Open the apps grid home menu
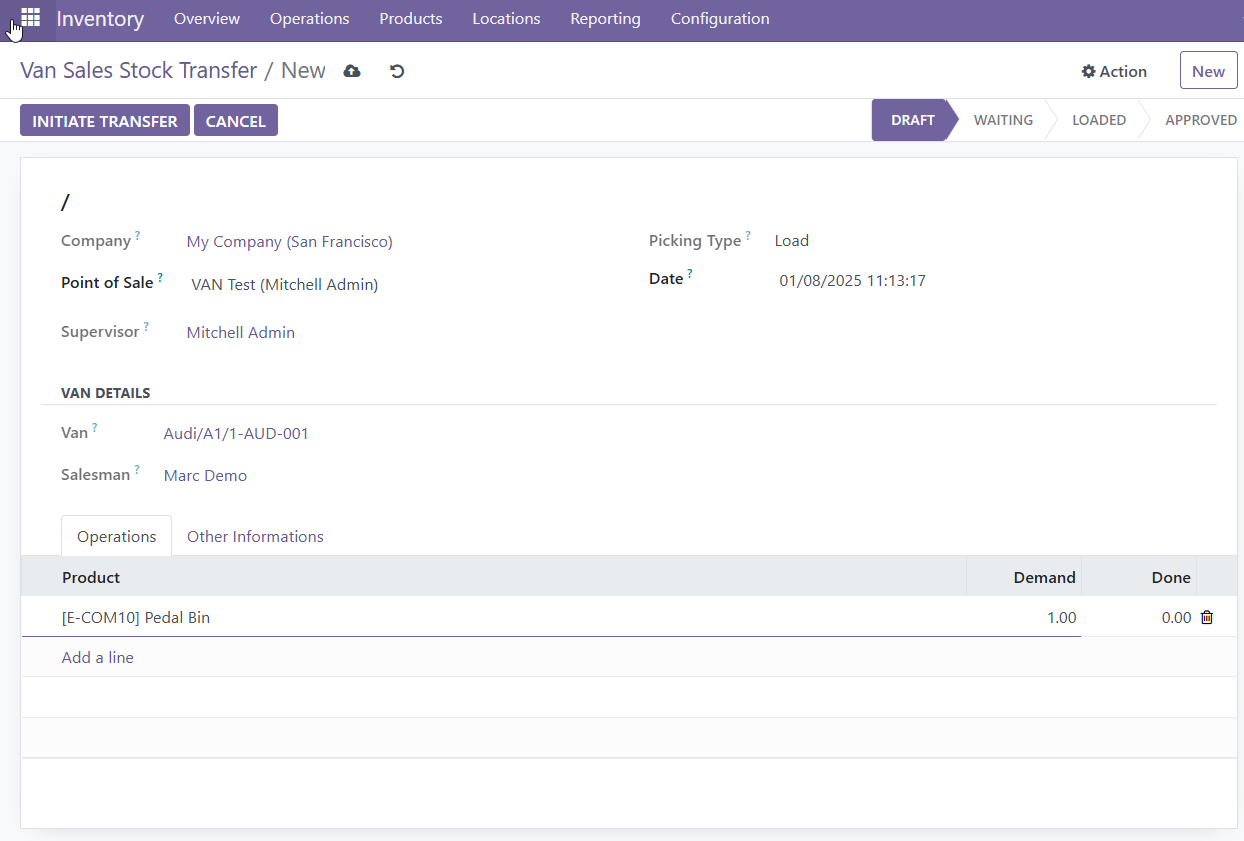The height and width of the screenshot is (841, 1244). pos(30,18)
